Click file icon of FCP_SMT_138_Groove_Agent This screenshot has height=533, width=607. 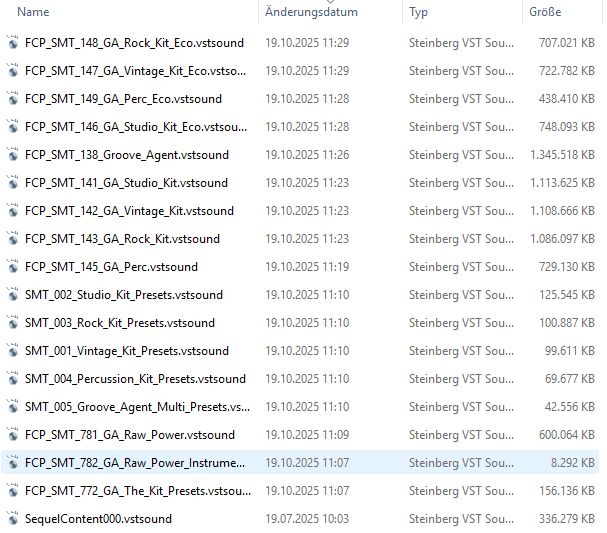point(13,155)
